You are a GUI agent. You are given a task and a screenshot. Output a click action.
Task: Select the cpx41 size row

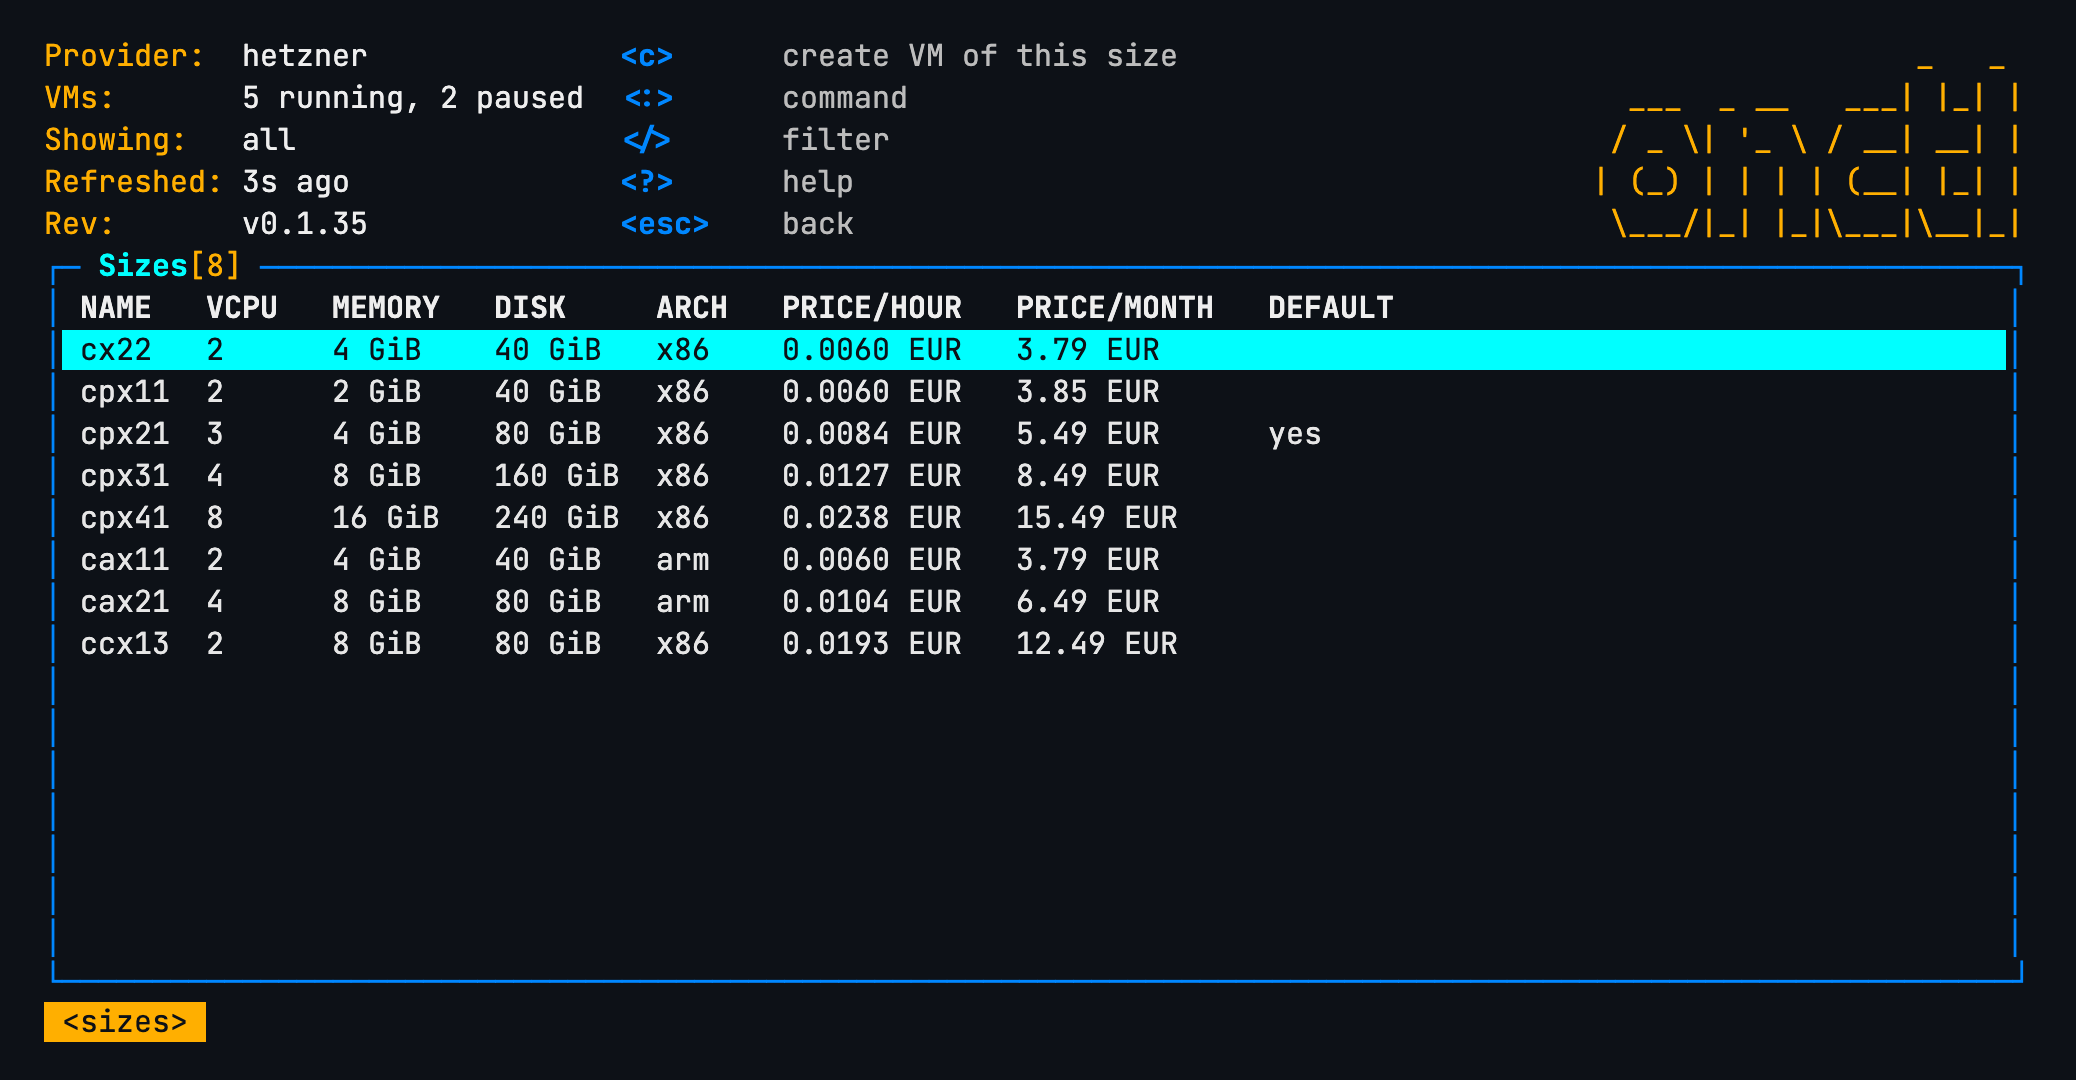tap(1033, 518)
